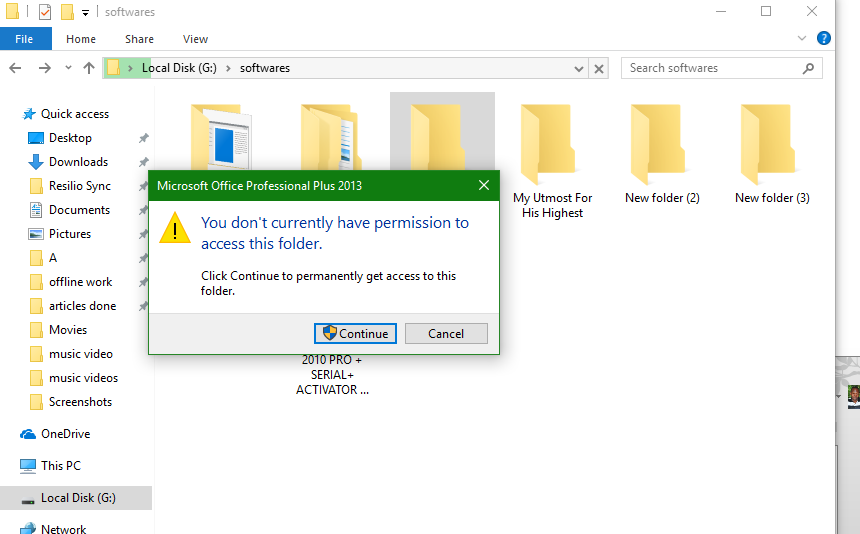Click the Back navigation arrow
The width and height of the screenshot is (860, 534).
point(15,68)
